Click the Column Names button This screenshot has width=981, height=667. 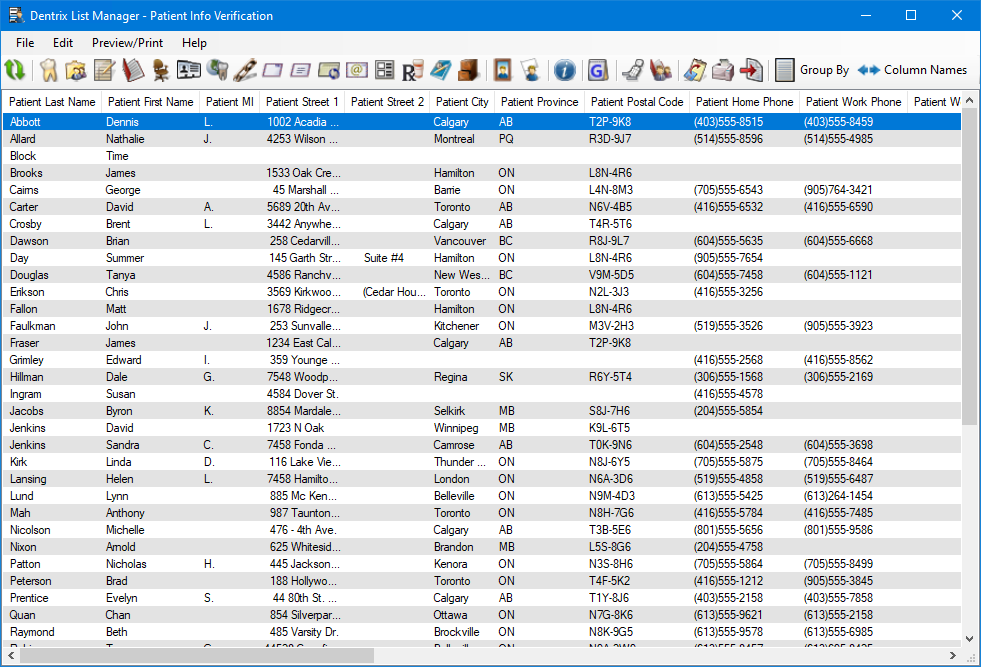[x=912, y=69]
